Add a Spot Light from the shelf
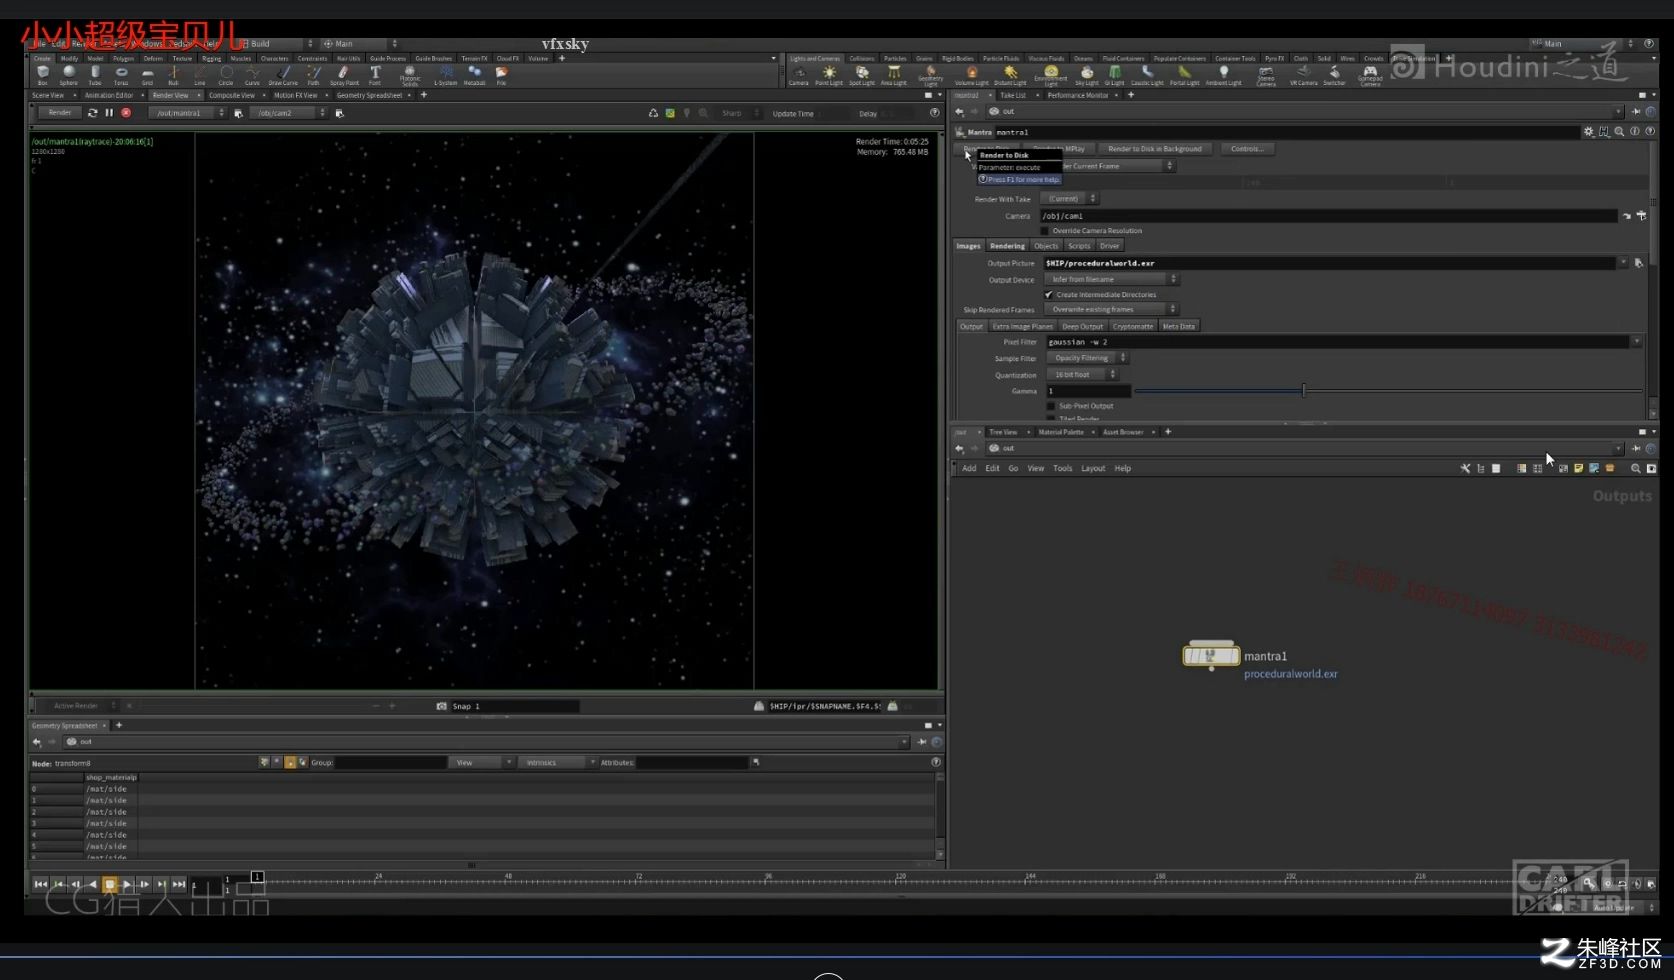The width and height of the screenshot is (1674, 980). [861, 75]
